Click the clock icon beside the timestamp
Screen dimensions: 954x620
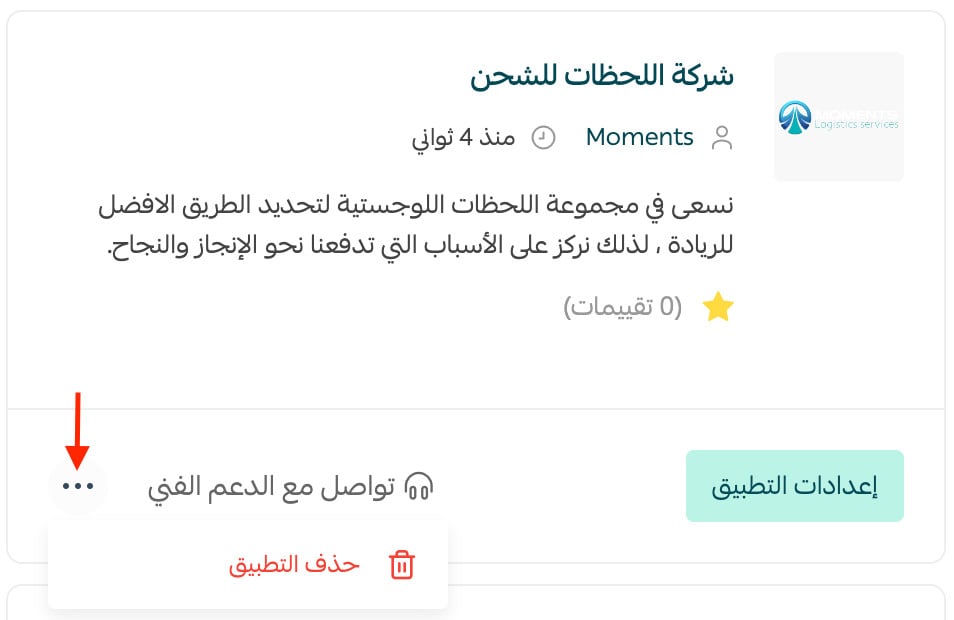543,138
